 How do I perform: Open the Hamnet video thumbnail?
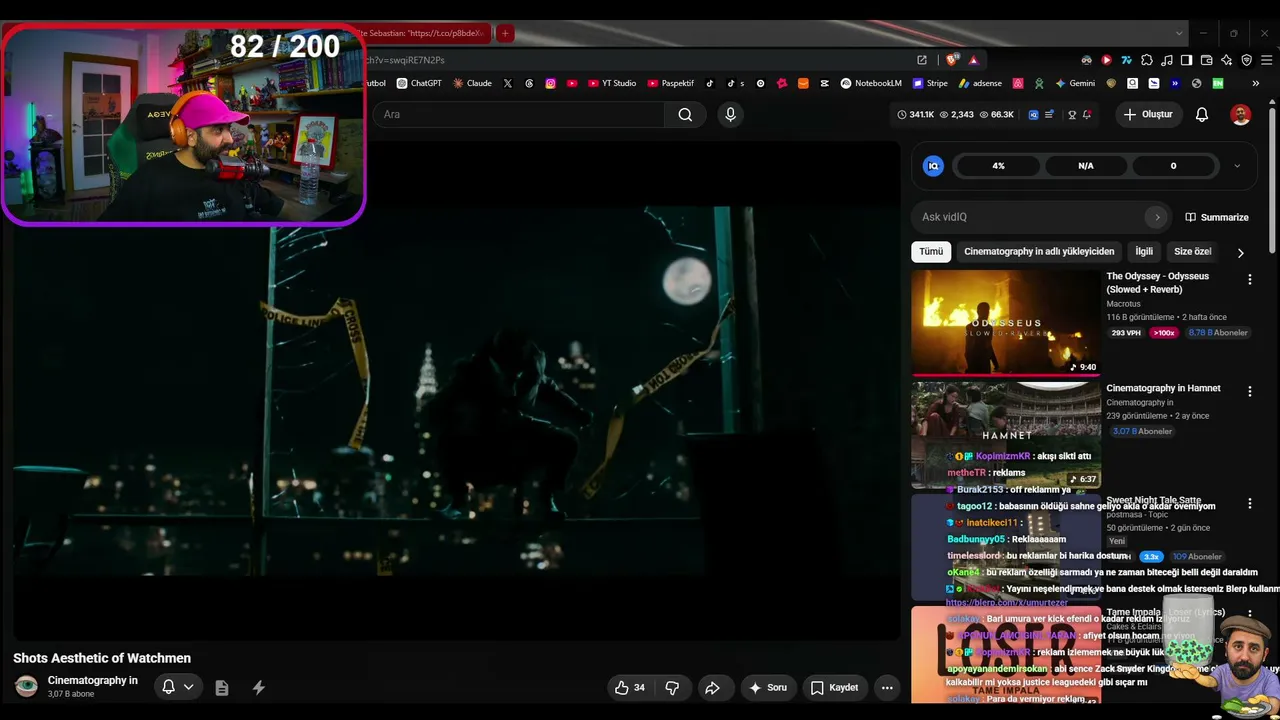[1006, 434]
